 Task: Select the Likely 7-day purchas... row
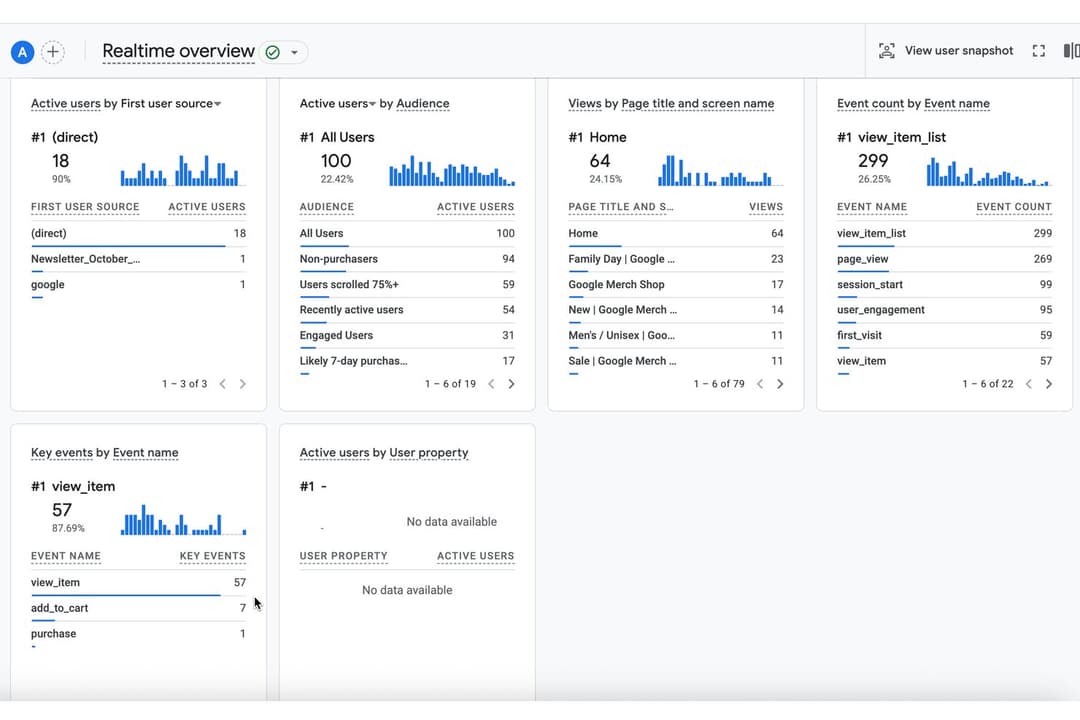pyautogui.click(x=407, y=361)
